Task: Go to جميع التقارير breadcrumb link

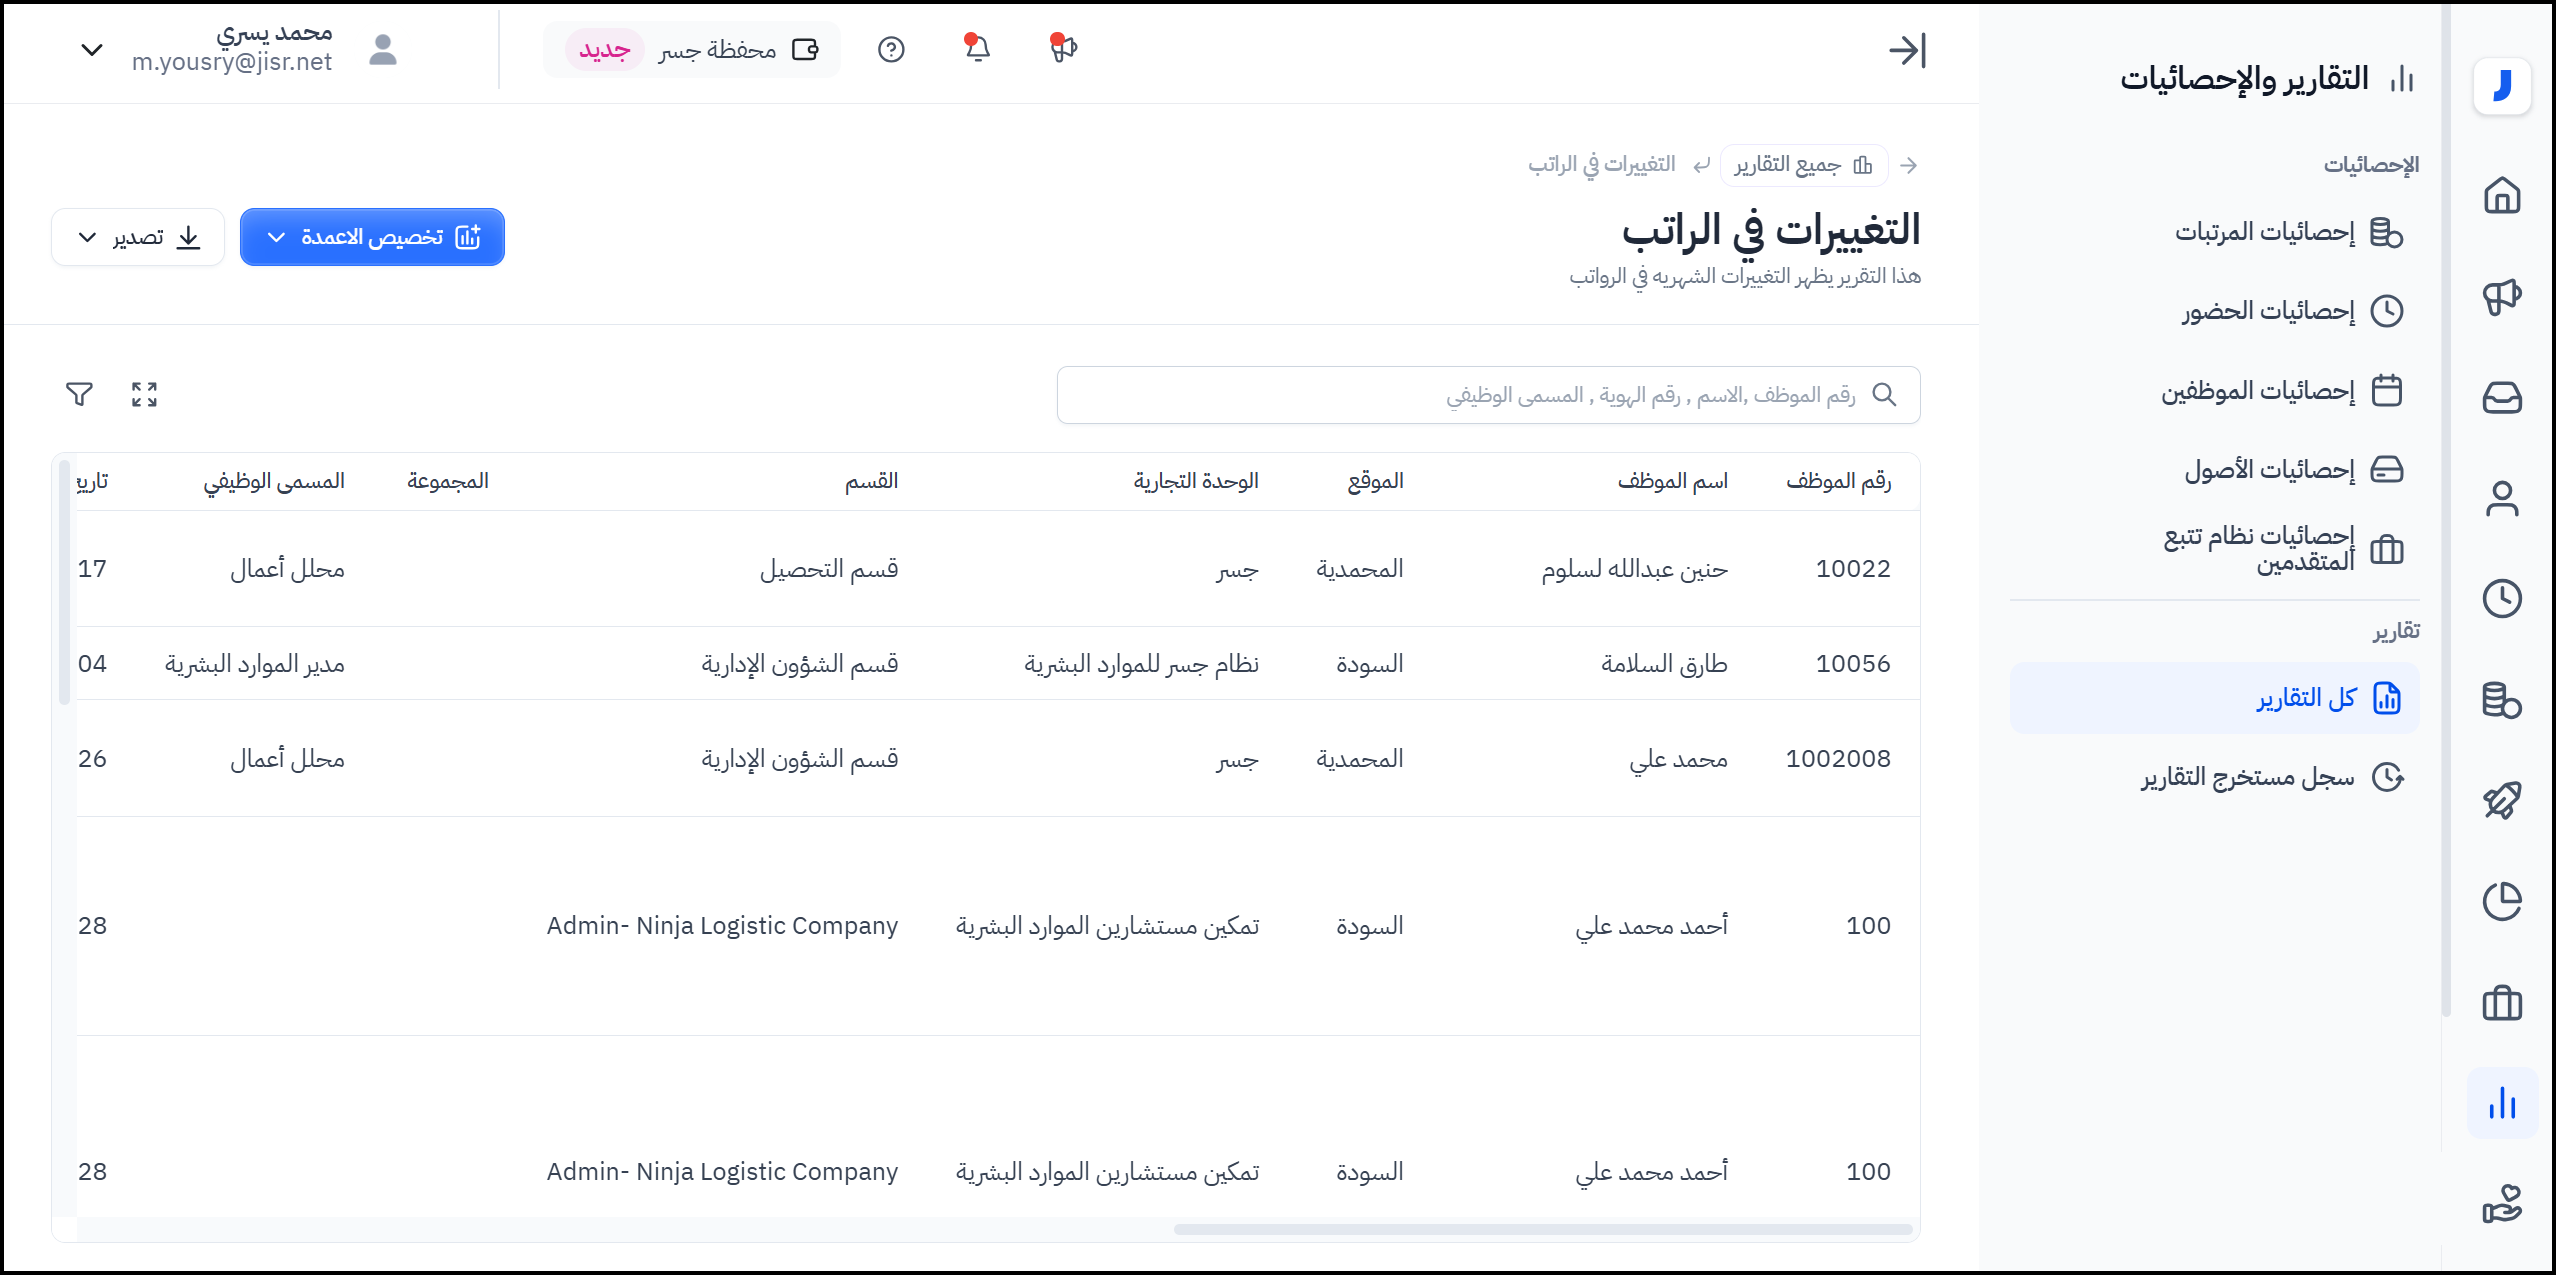Action: (x=1803, y=165)
